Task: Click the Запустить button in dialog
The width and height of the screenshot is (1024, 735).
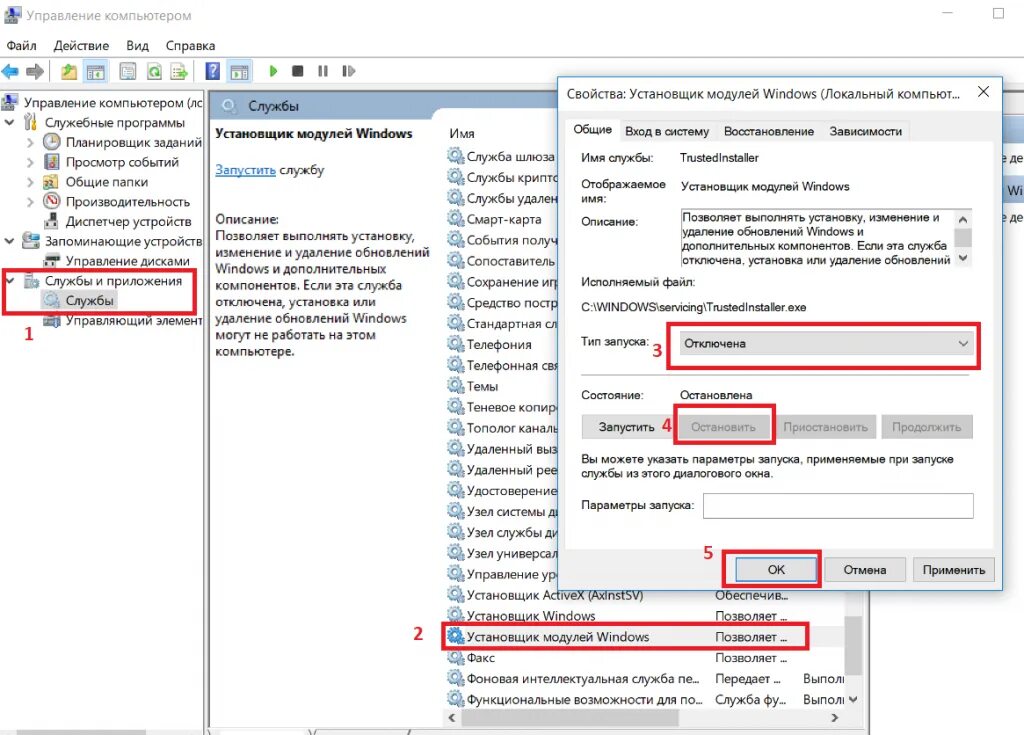Action: point(626,427)
